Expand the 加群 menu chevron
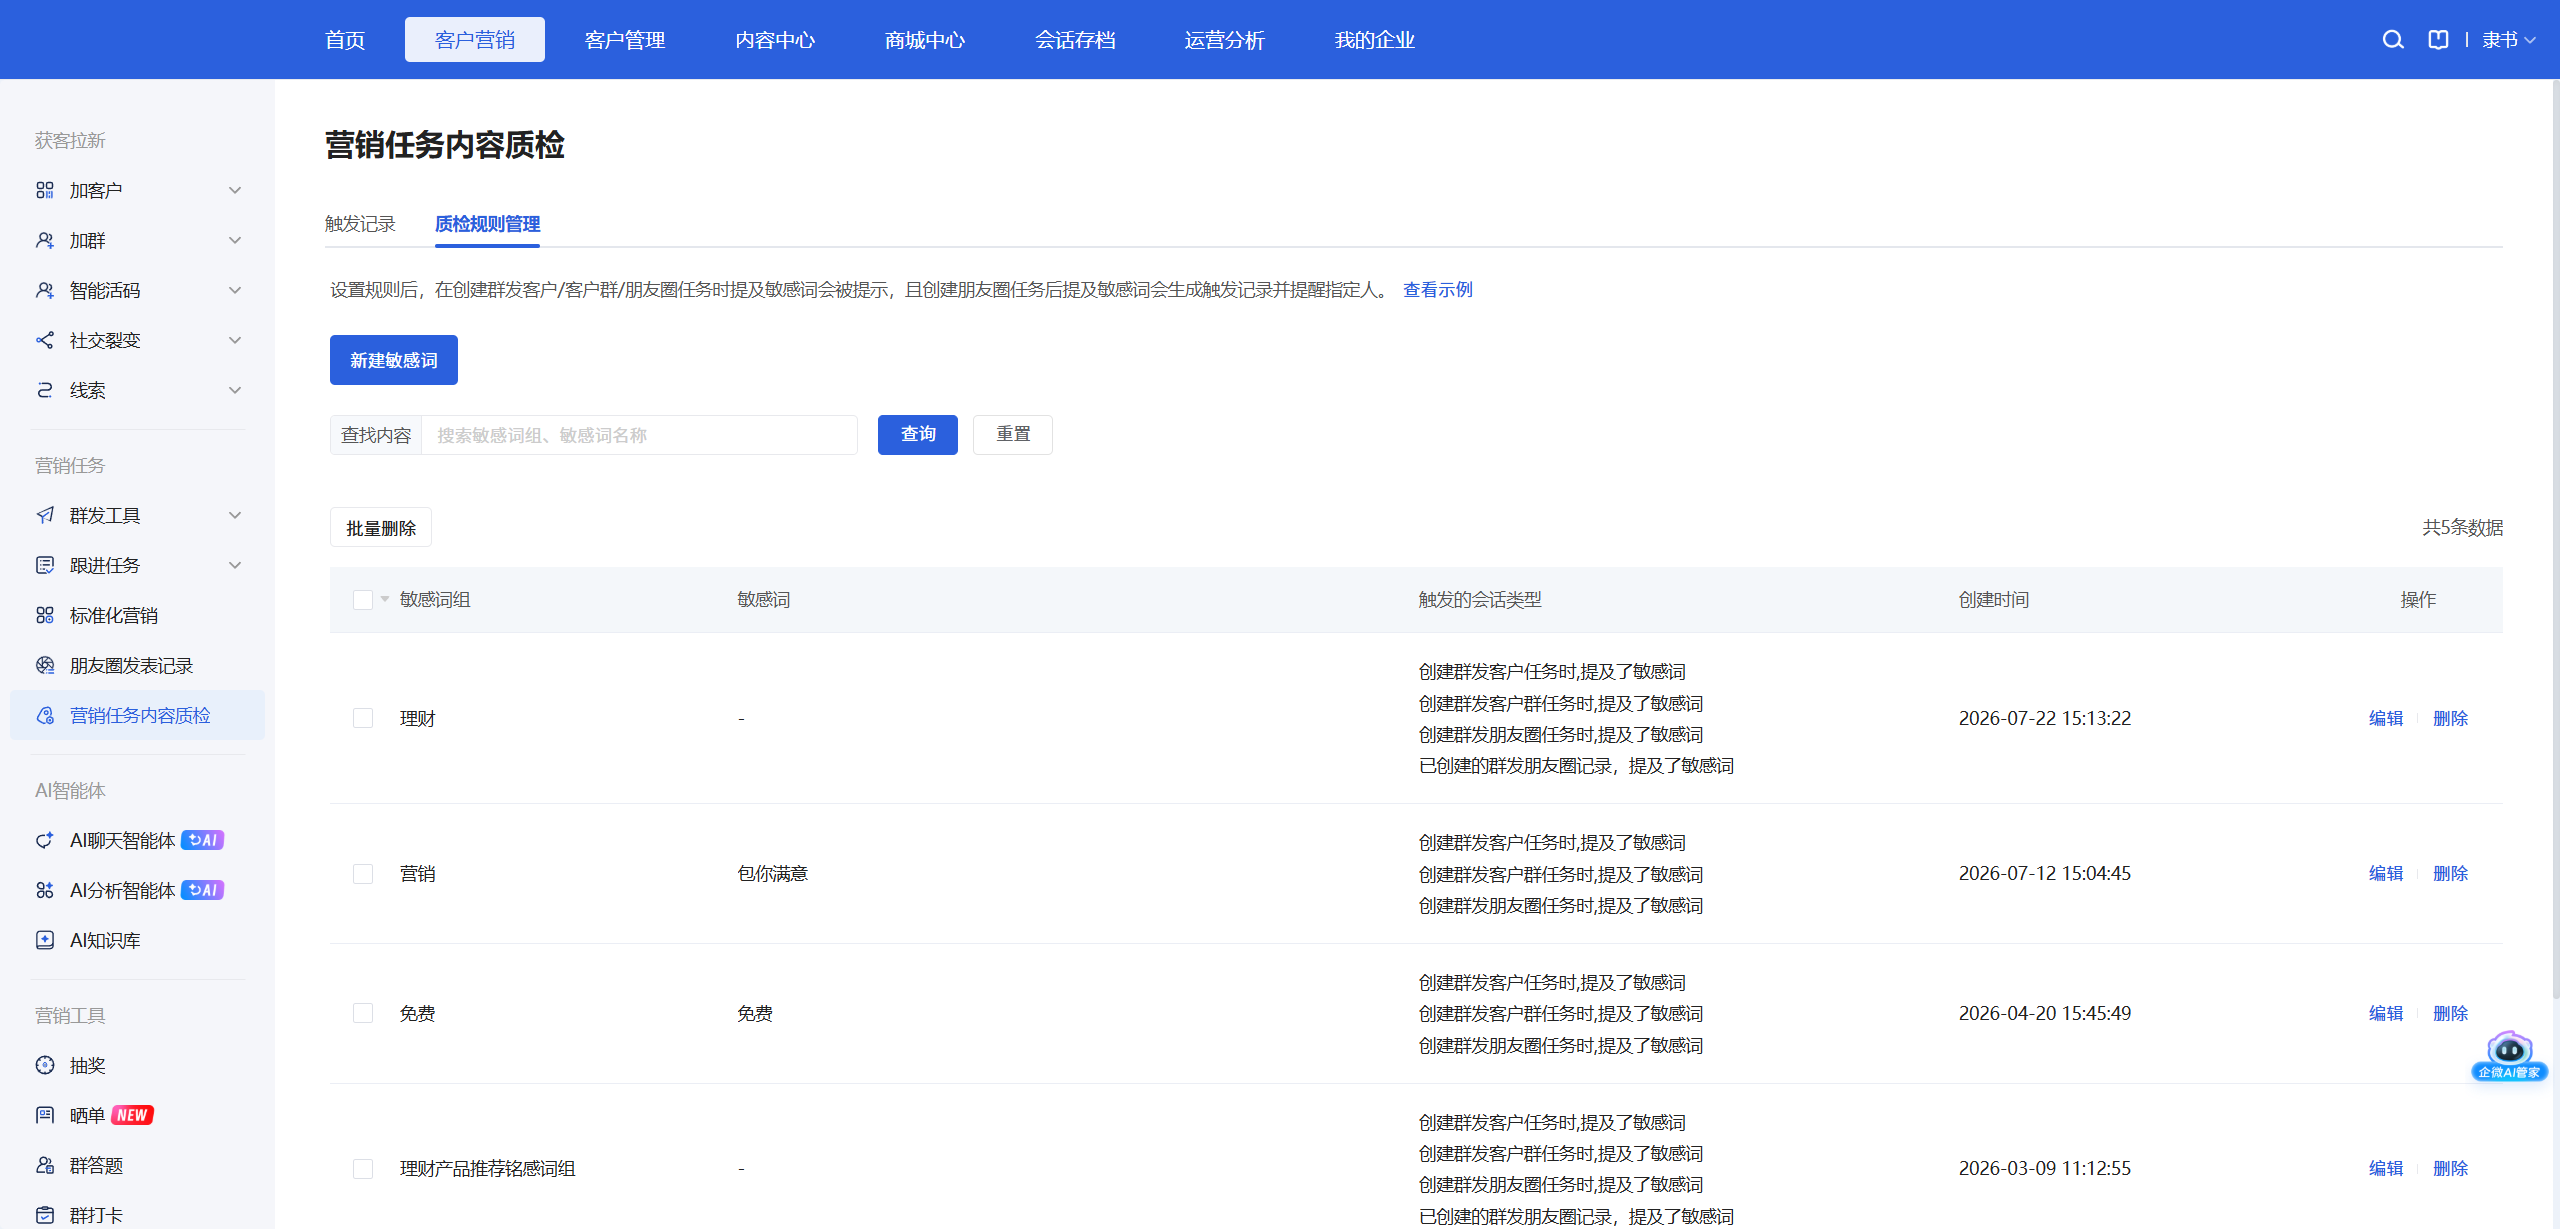The width and height of the screenshot is (2560, 1229). point(235,240)
